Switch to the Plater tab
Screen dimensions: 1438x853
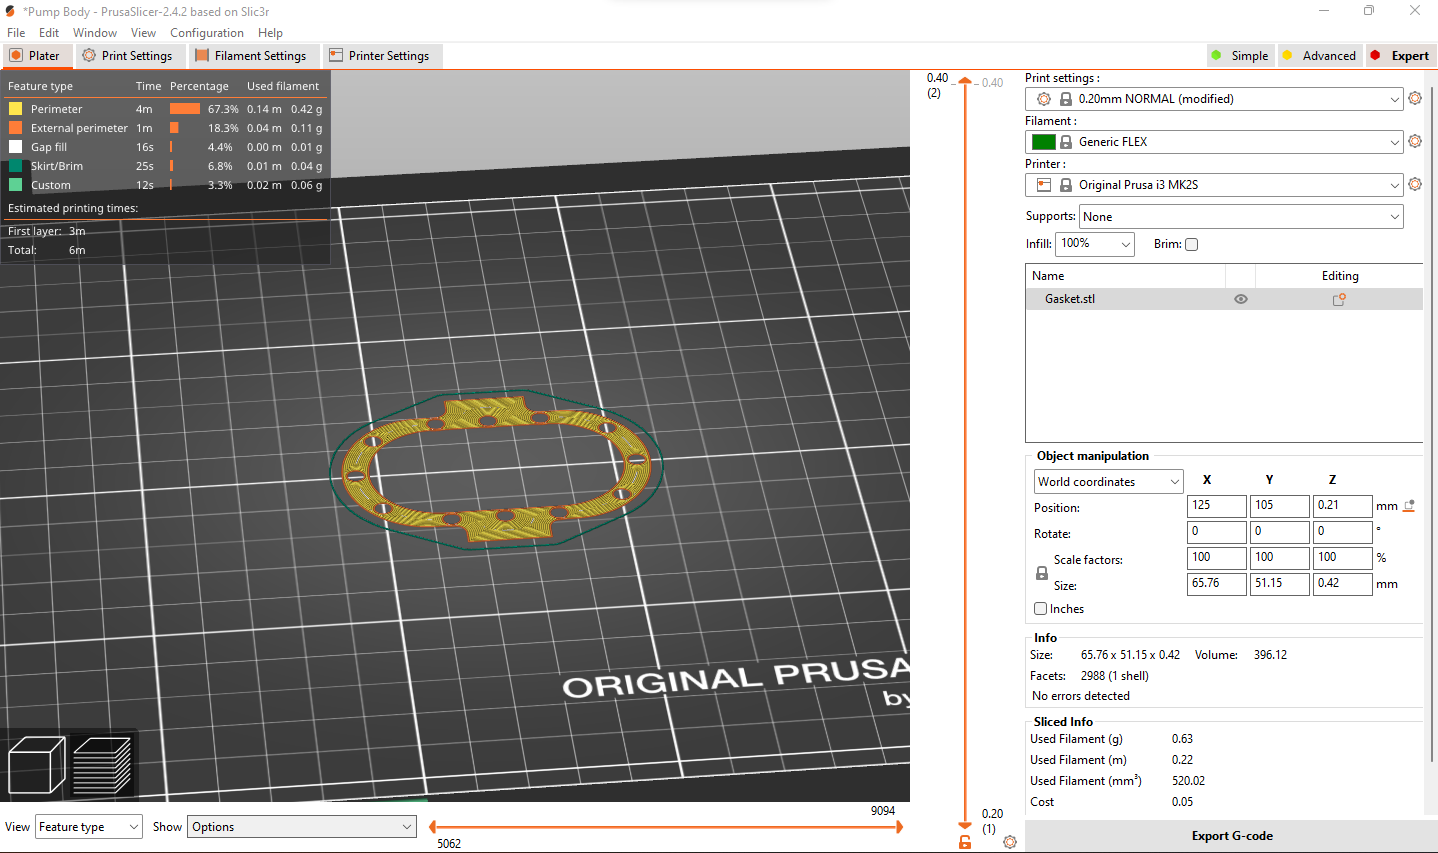(x=36, y=56)
